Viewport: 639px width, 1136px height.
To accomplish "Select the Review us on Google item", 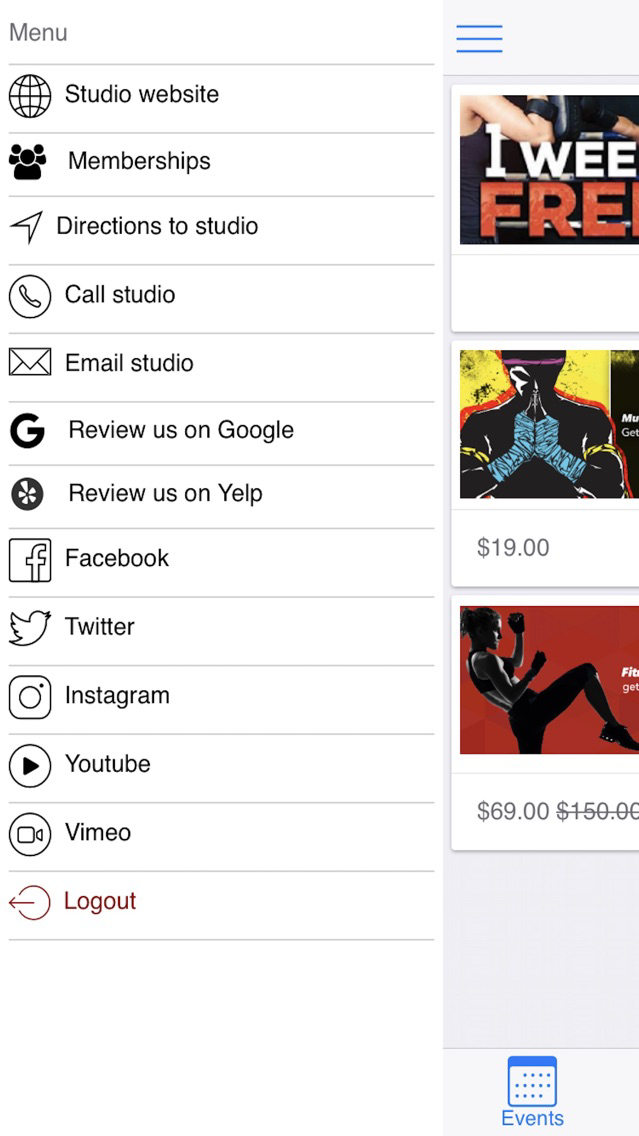I will [221, 430].
